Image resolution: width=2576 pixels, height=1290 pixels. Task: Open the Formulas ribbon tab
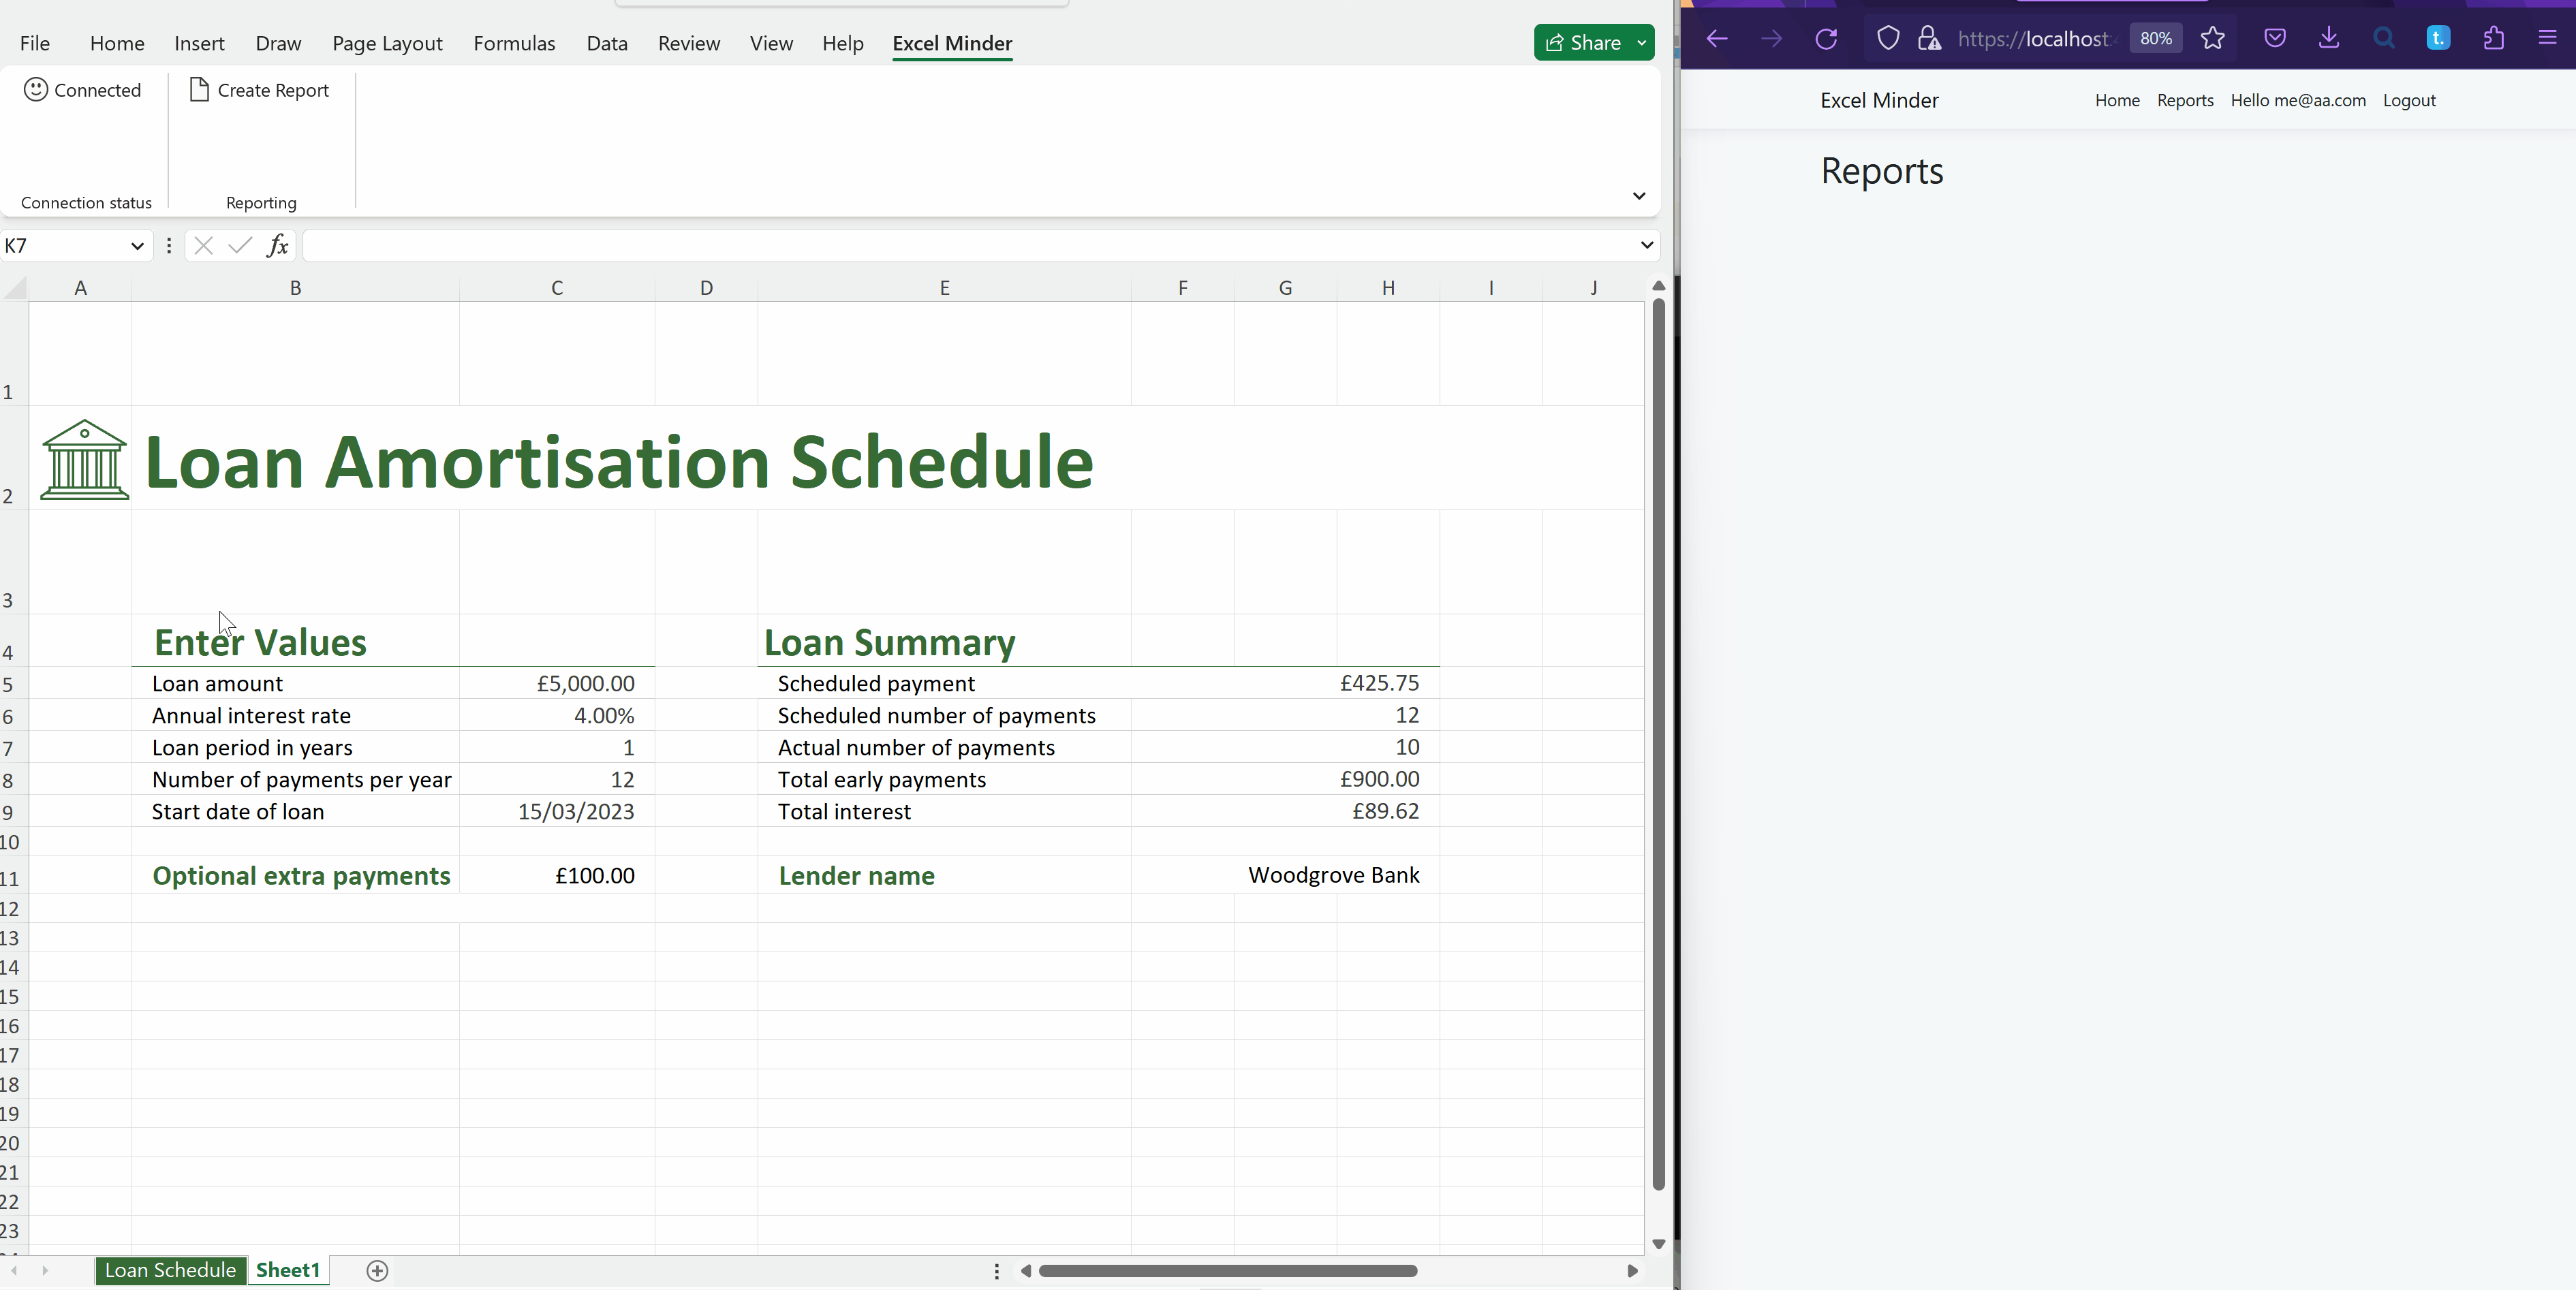click(x=514, y=43)
